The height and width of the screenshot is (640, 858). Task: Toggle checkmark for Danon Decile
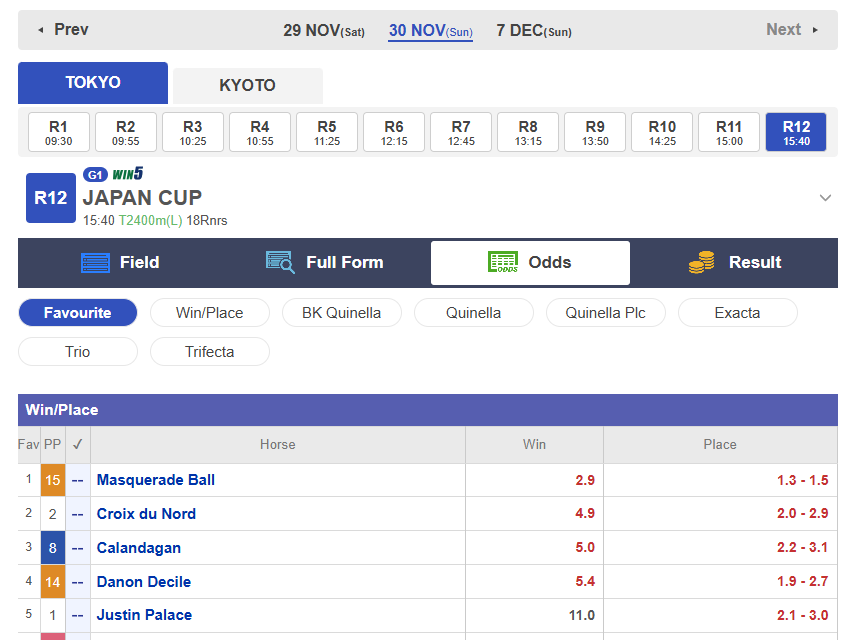click(78, 581)
